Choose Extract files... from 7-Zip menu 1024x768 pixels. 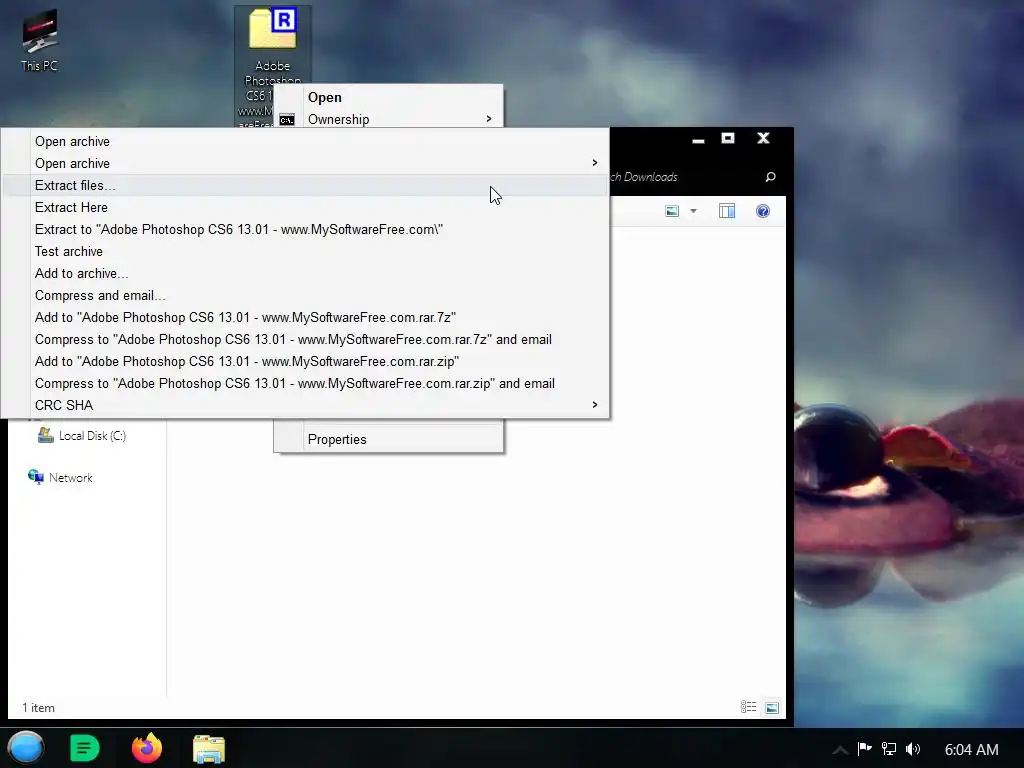(x=305, y=185)
